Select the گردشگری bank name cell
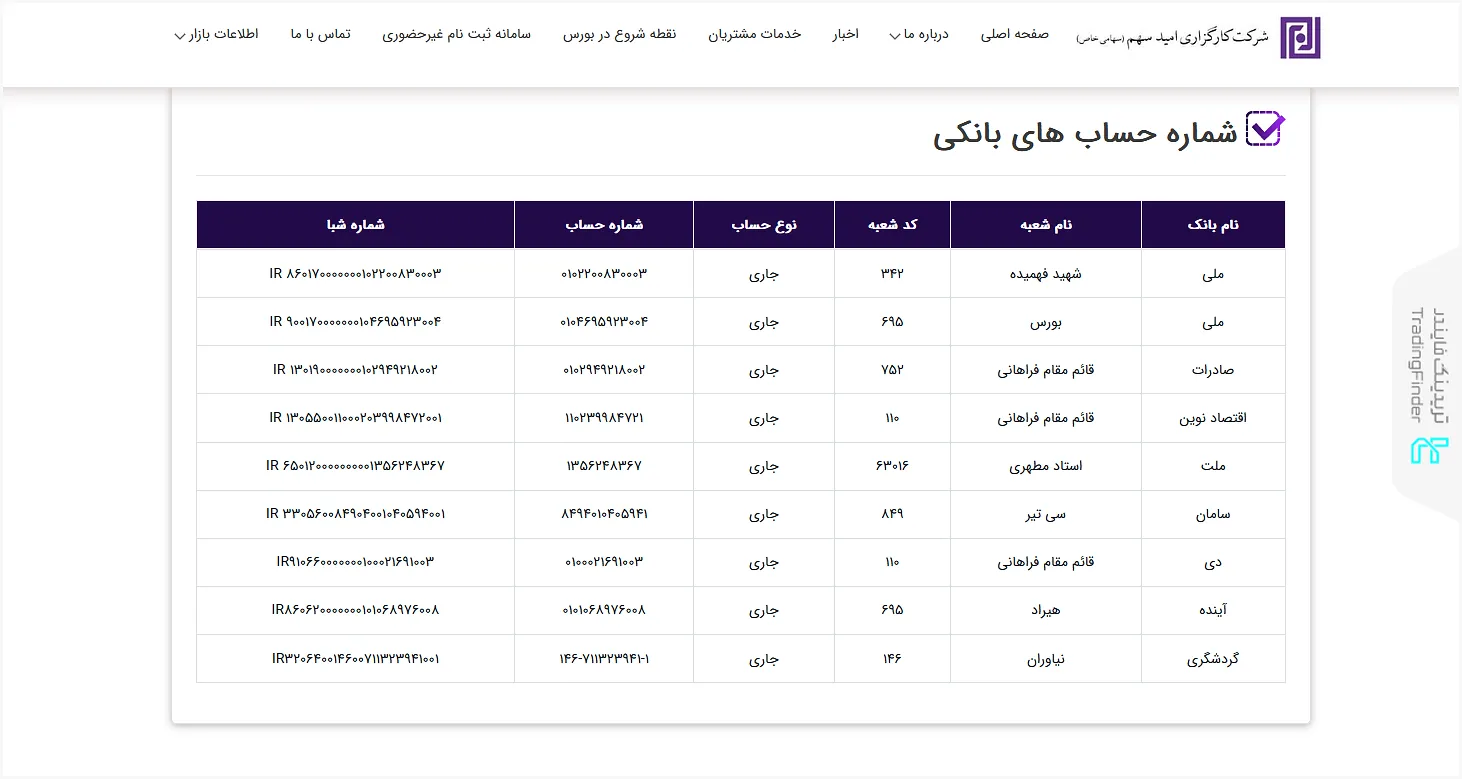The width and height of the screenshot is (1462, 779). [1213, 659]
